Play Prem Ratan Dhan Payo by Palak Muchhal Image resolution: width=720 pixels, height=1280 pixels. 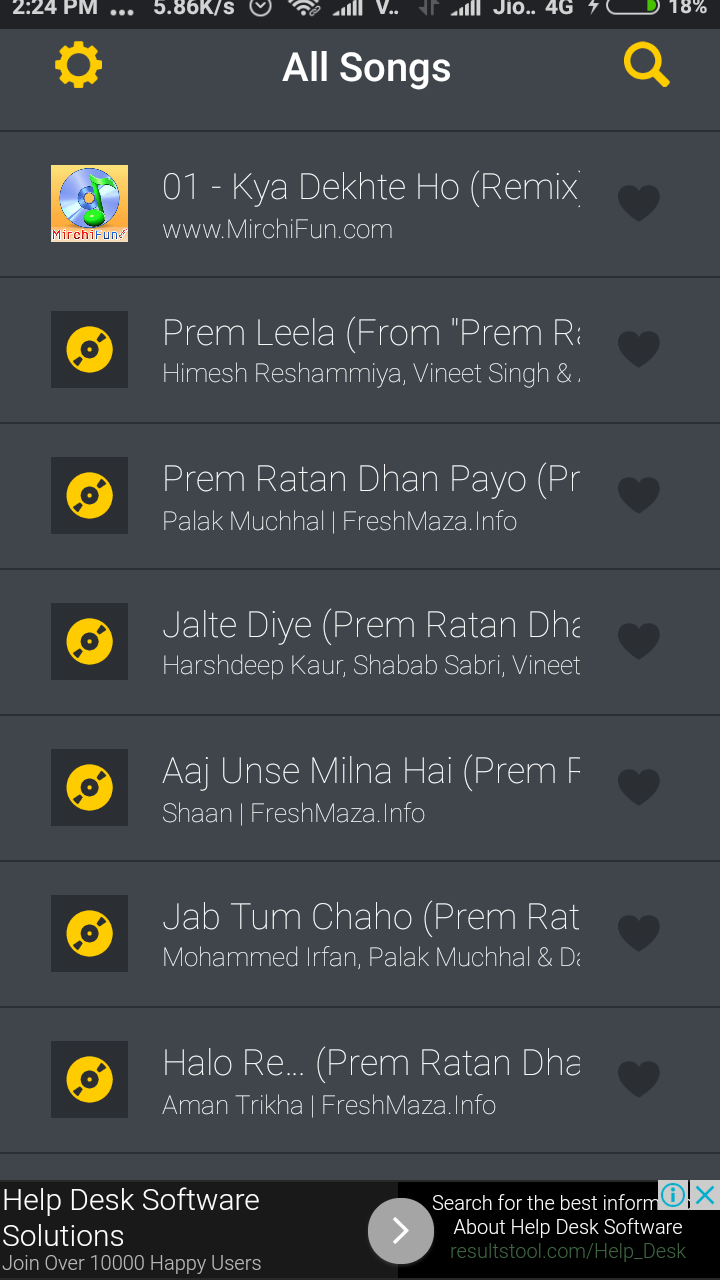click(x=370, y=495)
